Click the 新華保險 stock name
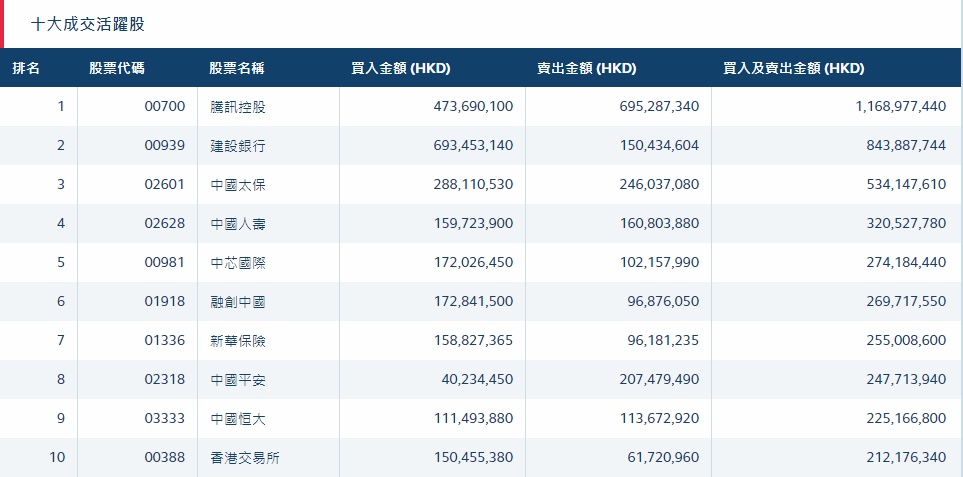The width and height of the screenshot is (963, 477). click(238, 341)
